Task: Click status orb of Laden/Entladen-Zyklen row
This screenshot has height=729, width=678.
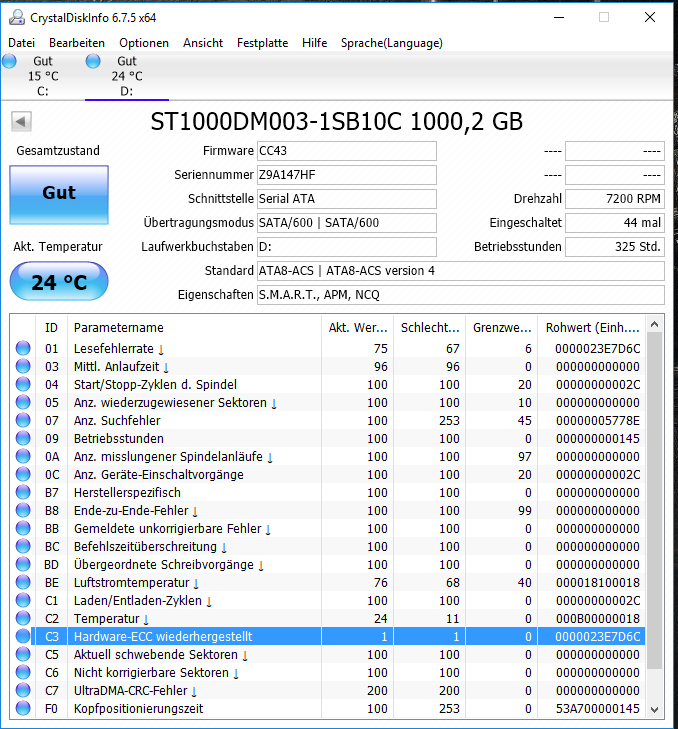Action: (x=23, y=600)
